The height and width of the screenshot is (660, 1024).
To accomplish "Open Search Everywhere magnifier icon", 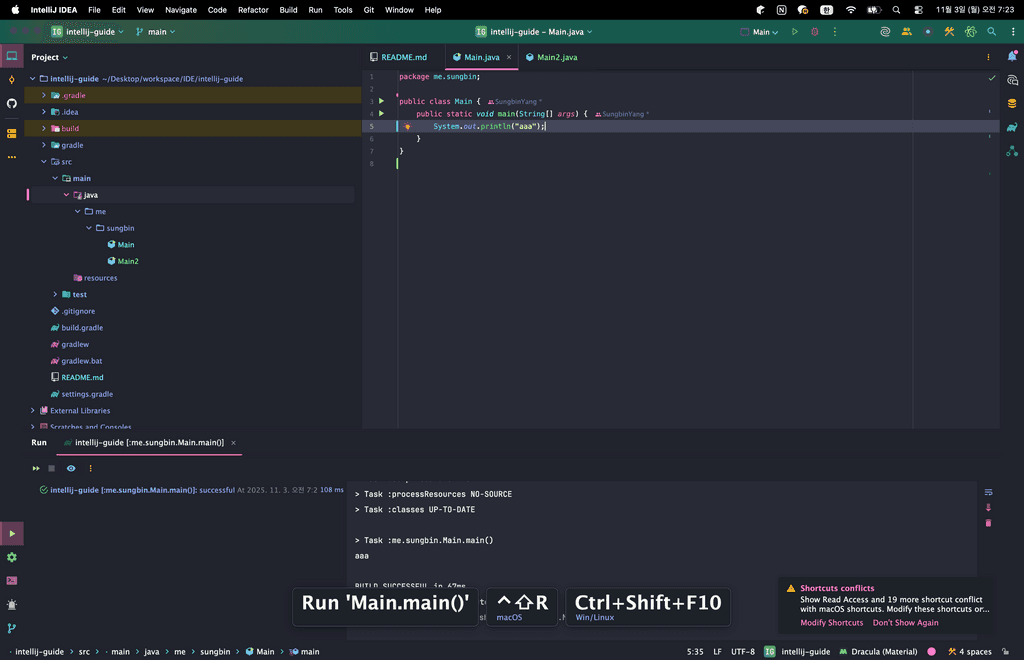I will 991,32.
